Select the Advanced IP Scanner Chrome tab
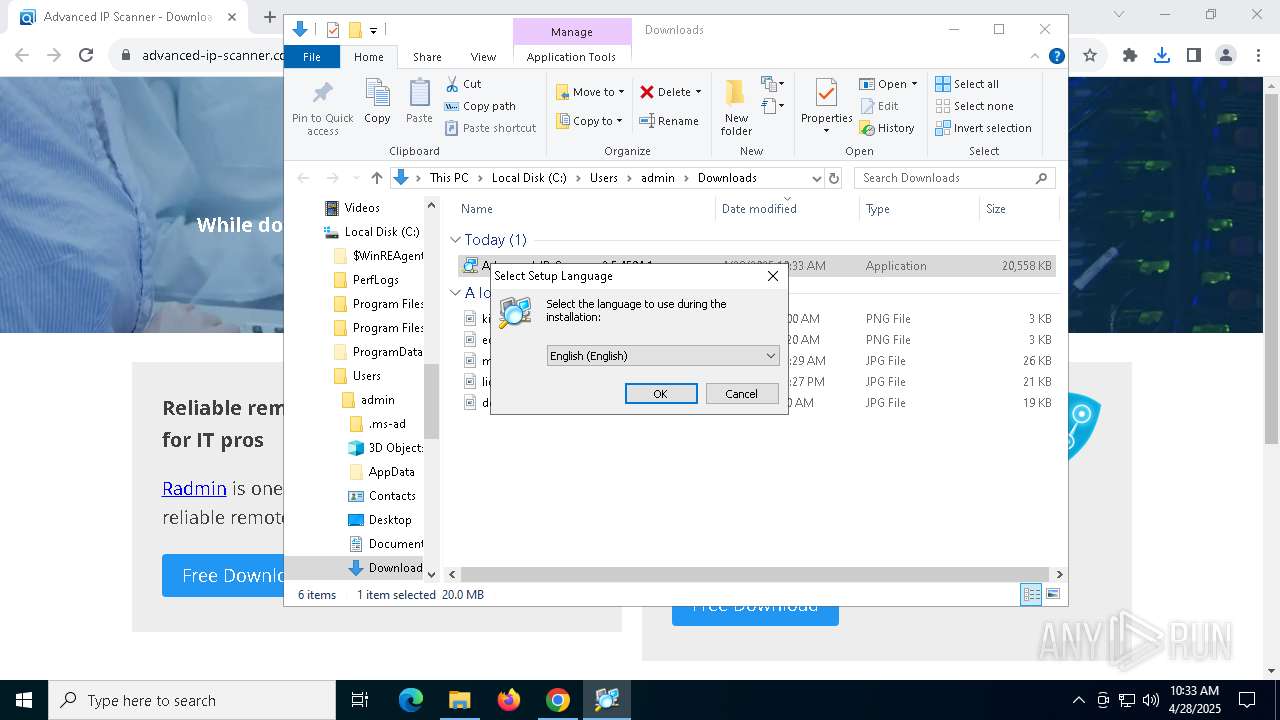Viewport: 1280px width, 720px height. click(128, 17)
